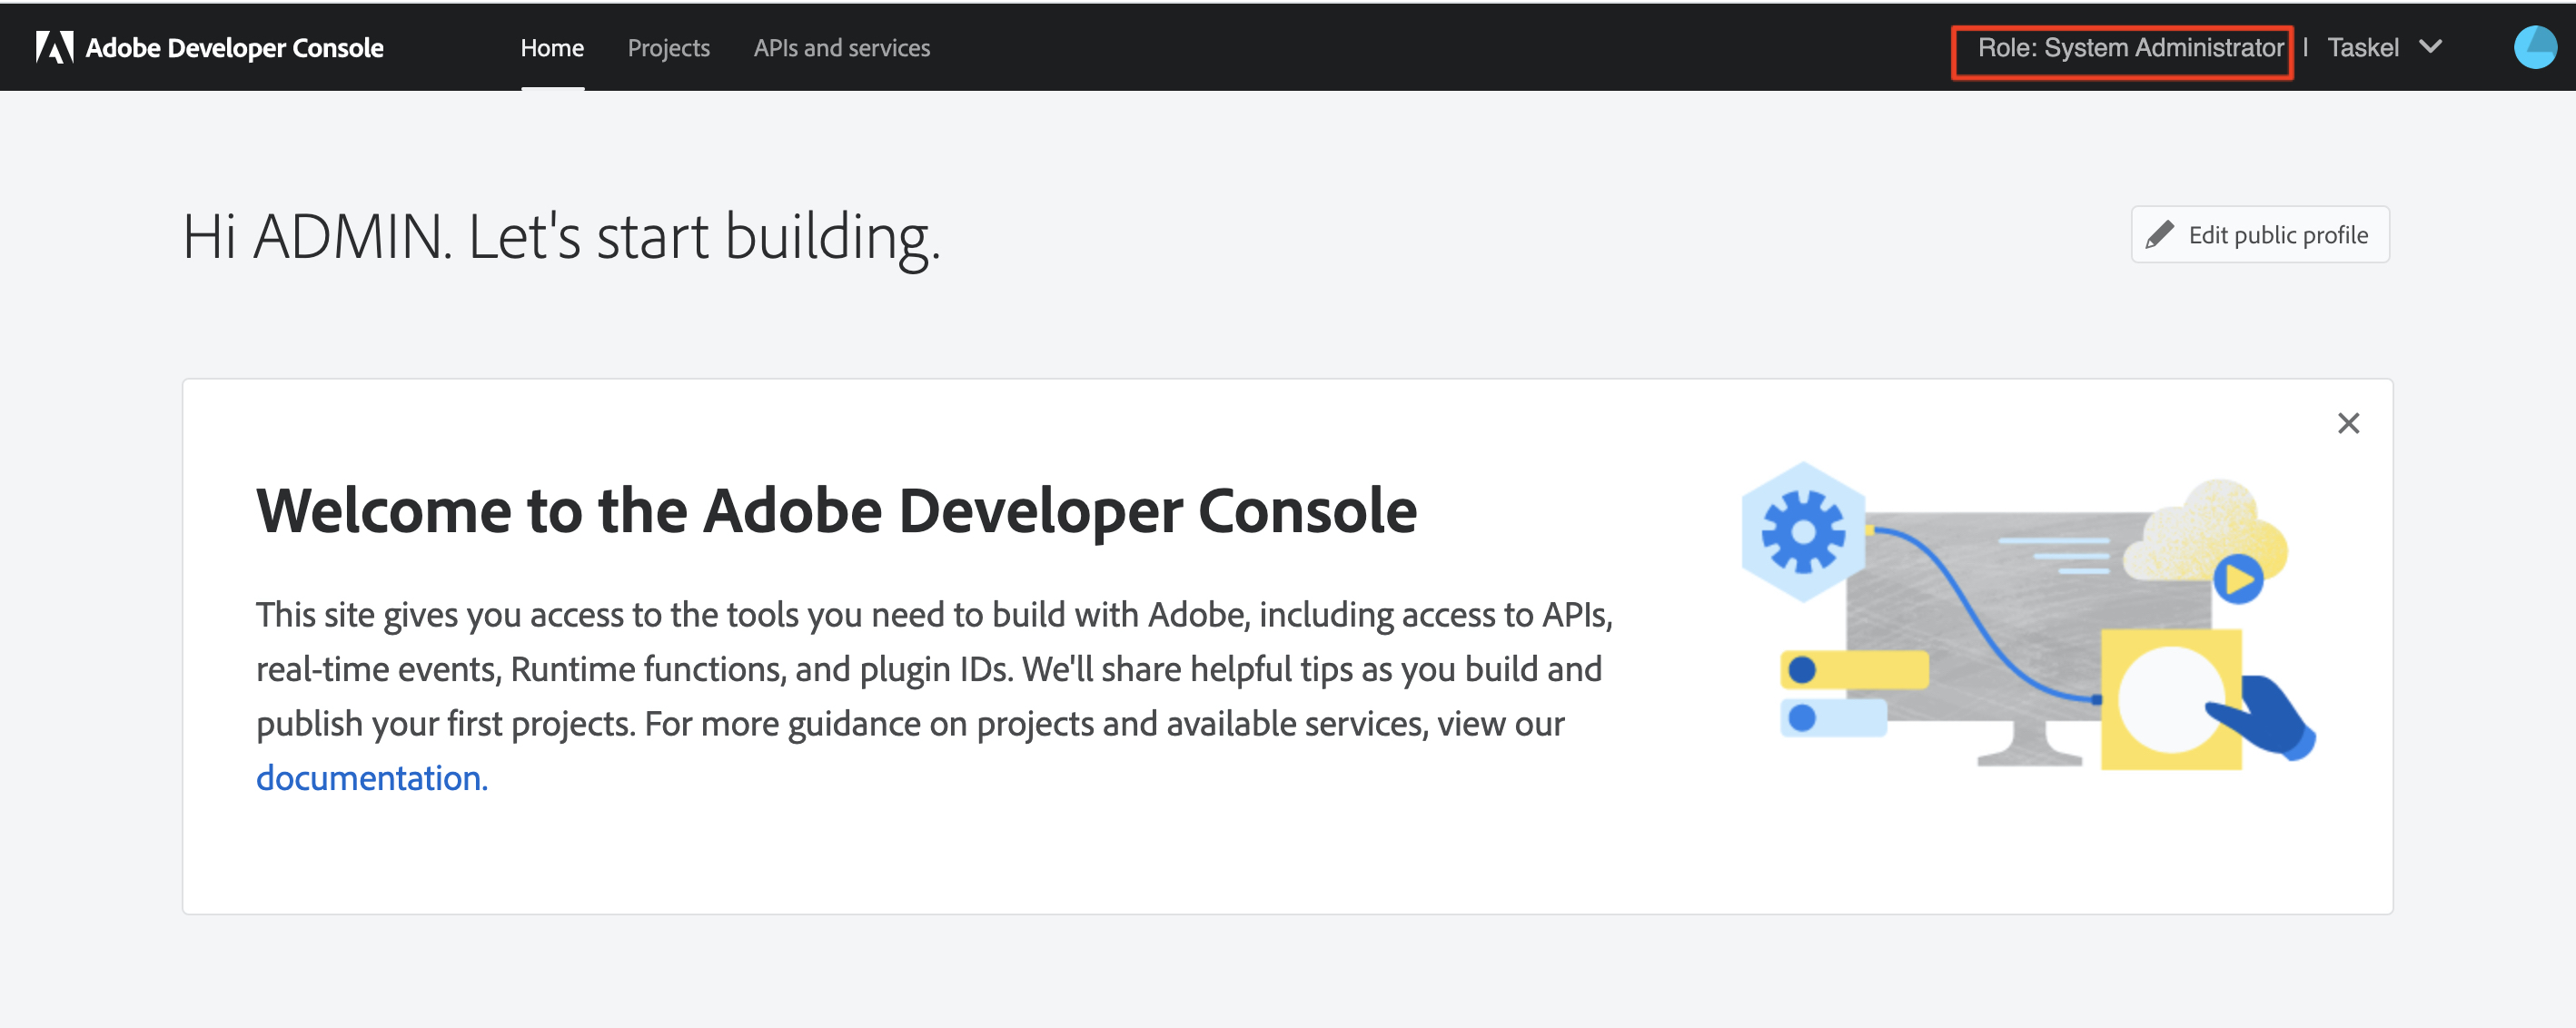
Task: Open the APIs and services tab
Action: pyautogui.click(x=841, y=47)
